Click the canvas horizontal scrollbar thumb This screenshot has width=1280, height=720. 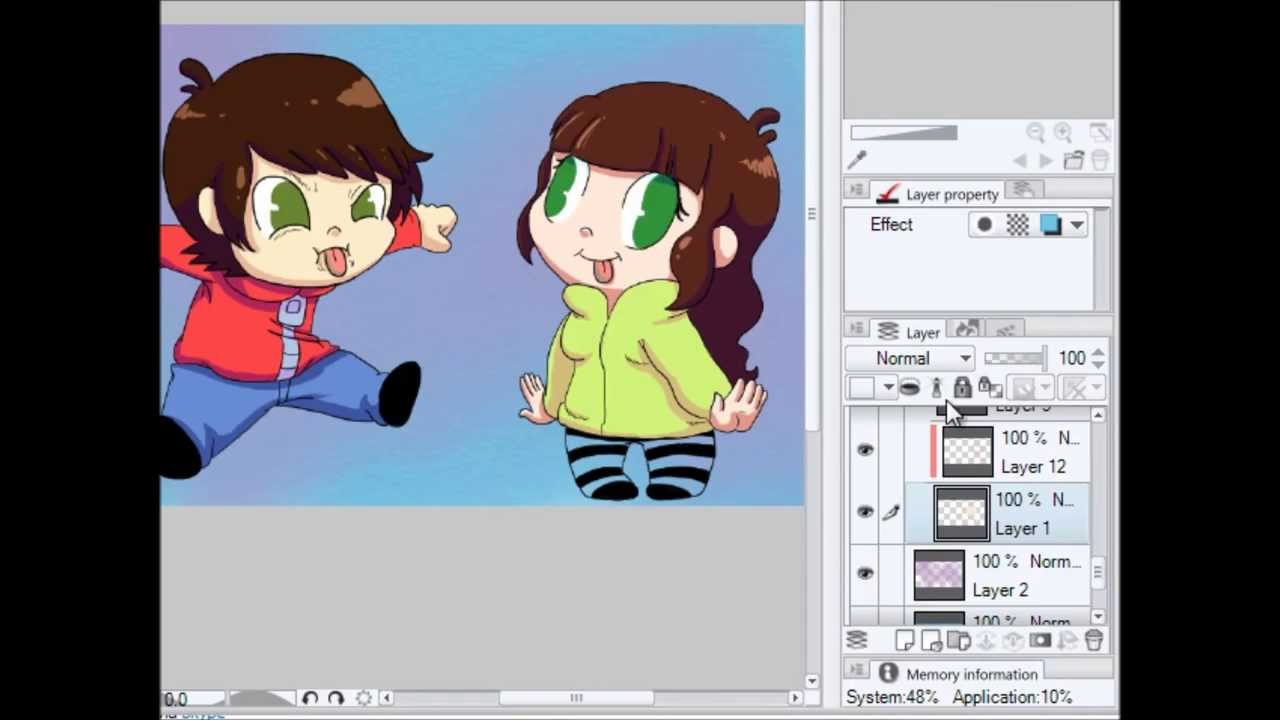(x=576, y=698)
